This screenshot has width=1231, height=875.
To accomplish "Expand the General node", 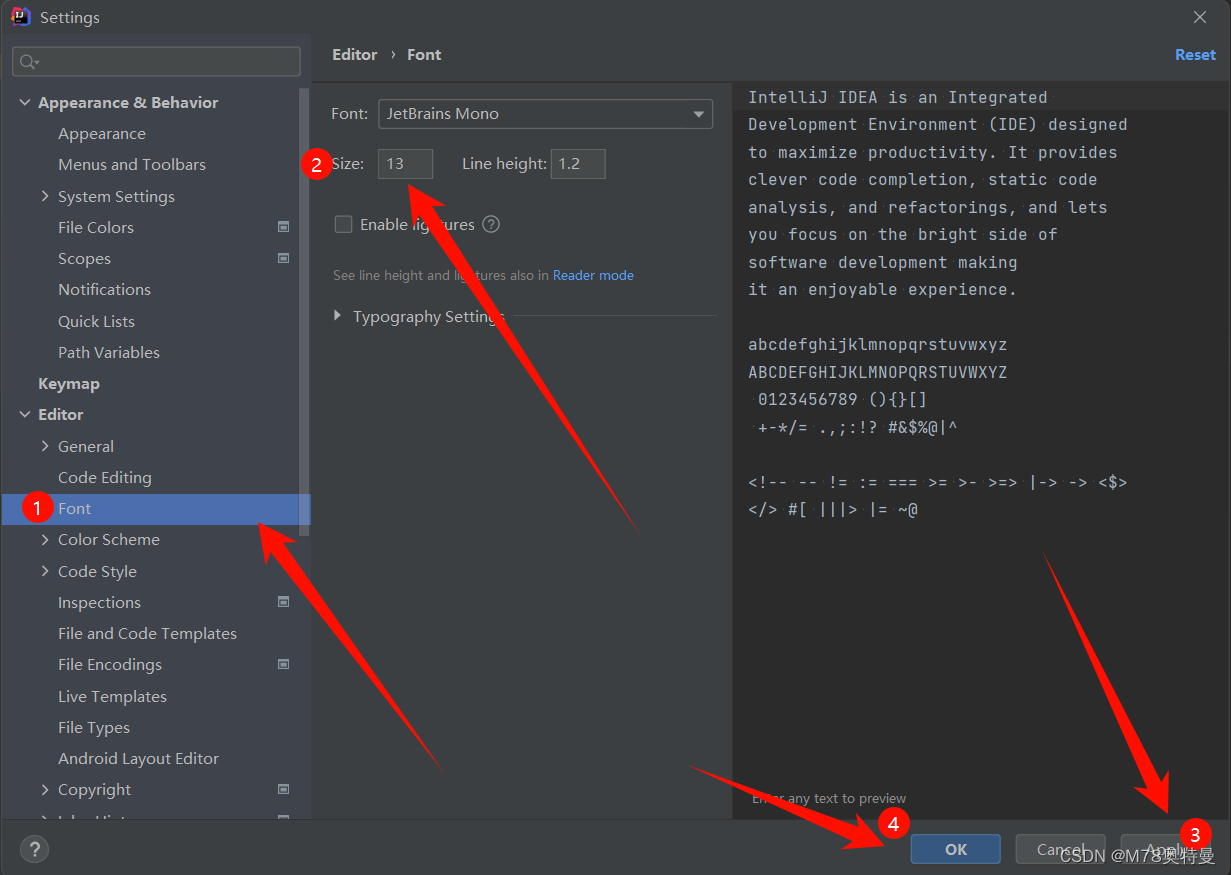I will [45, 446].
